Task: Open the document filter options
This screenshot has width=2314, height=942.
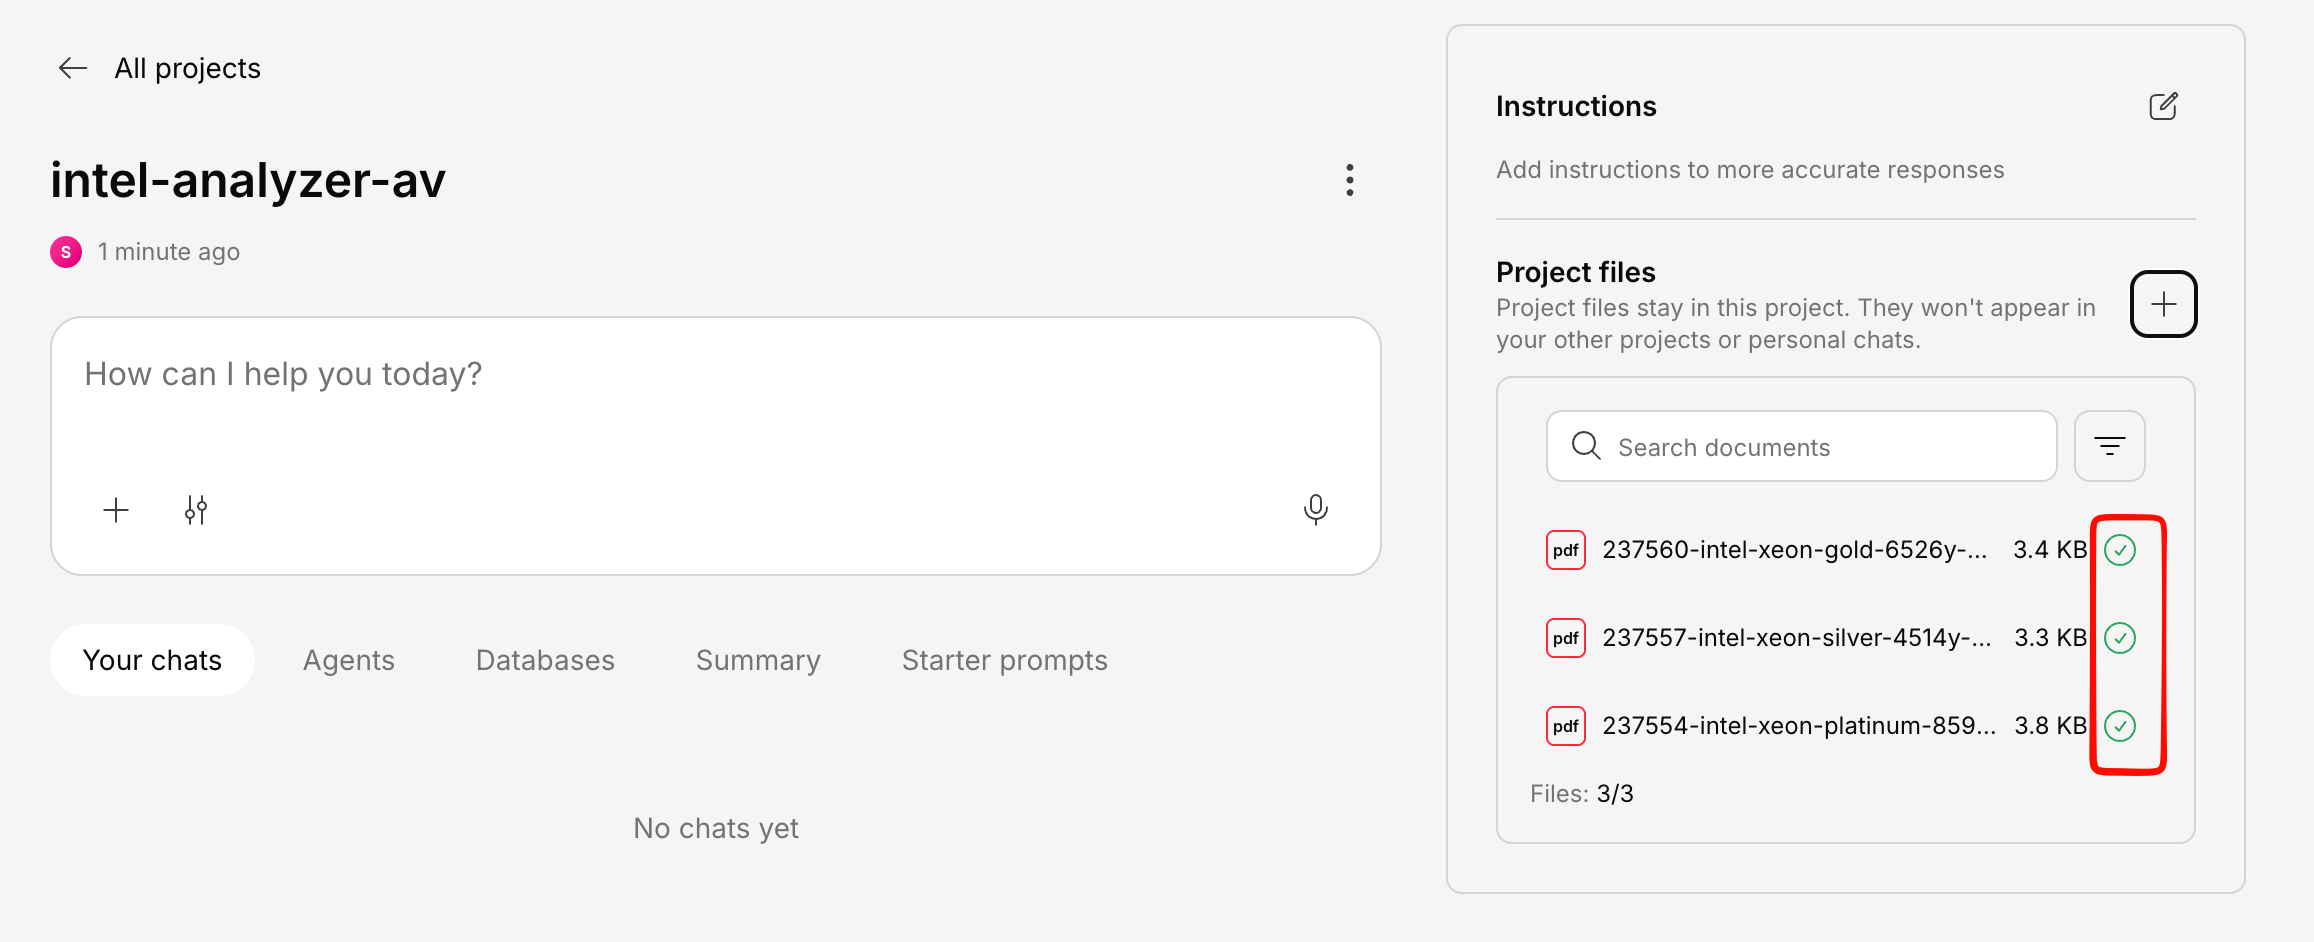Action: tap(2109, 446)
